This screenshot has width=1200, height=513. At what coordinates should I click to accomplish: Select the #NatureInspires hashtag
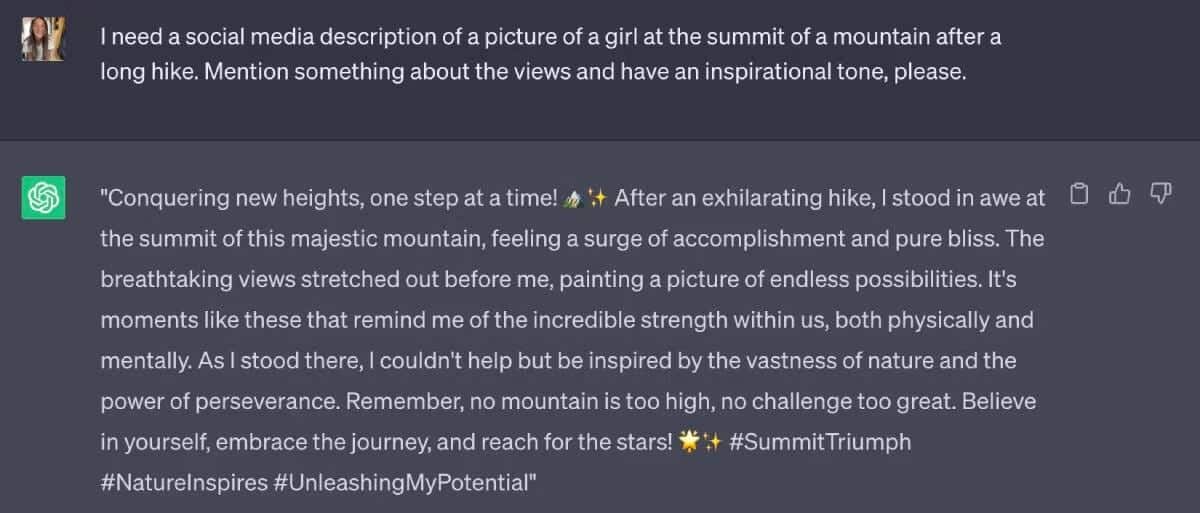(x=183, y=482)
